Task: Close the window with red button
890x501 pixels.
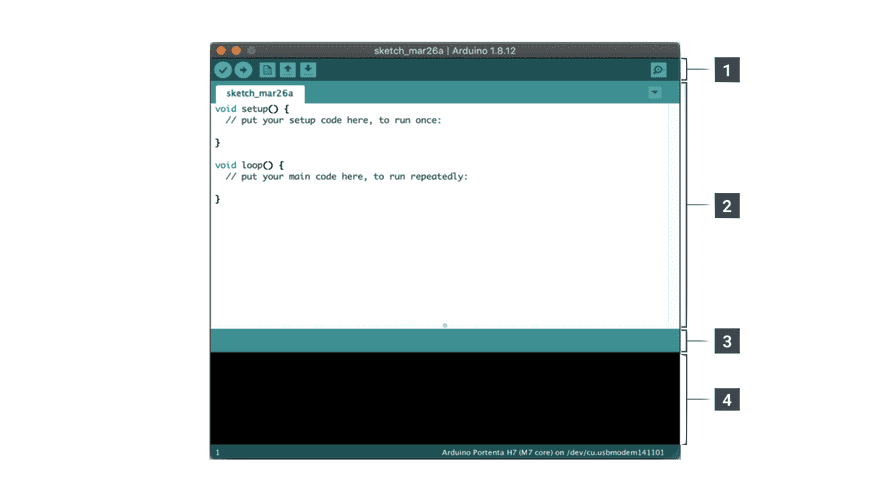Action: [221, 50]
